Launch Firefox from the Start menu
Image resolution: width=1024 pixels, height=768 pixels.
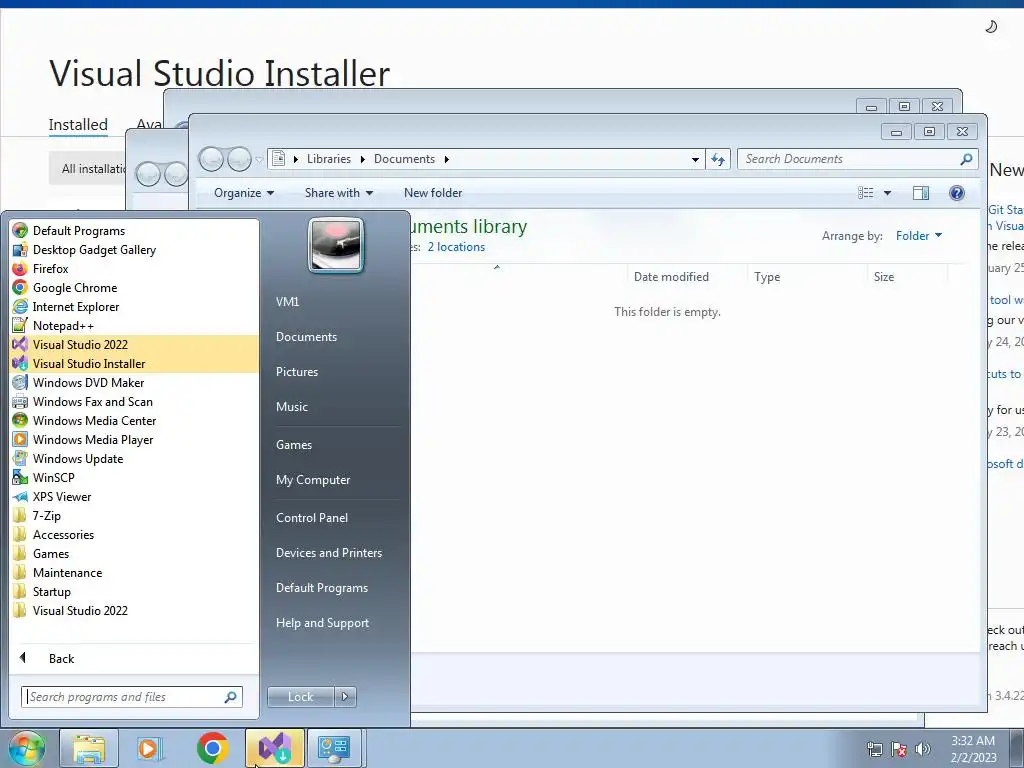[x=134, y=268]
